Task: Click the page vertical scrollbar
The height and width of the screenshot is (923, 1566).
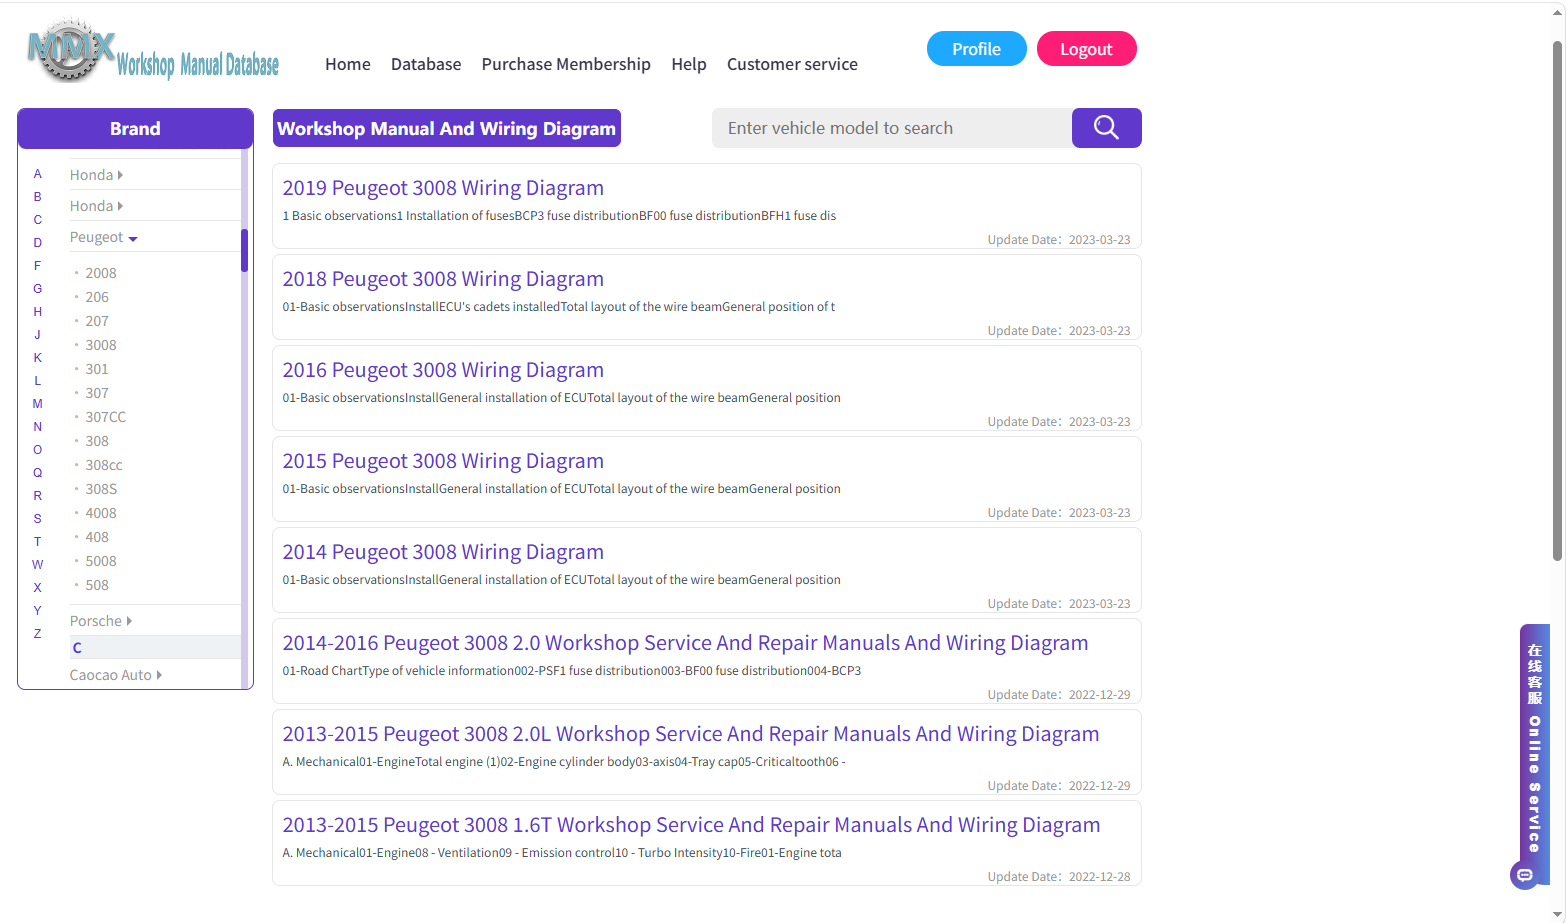Action: 1557,300
